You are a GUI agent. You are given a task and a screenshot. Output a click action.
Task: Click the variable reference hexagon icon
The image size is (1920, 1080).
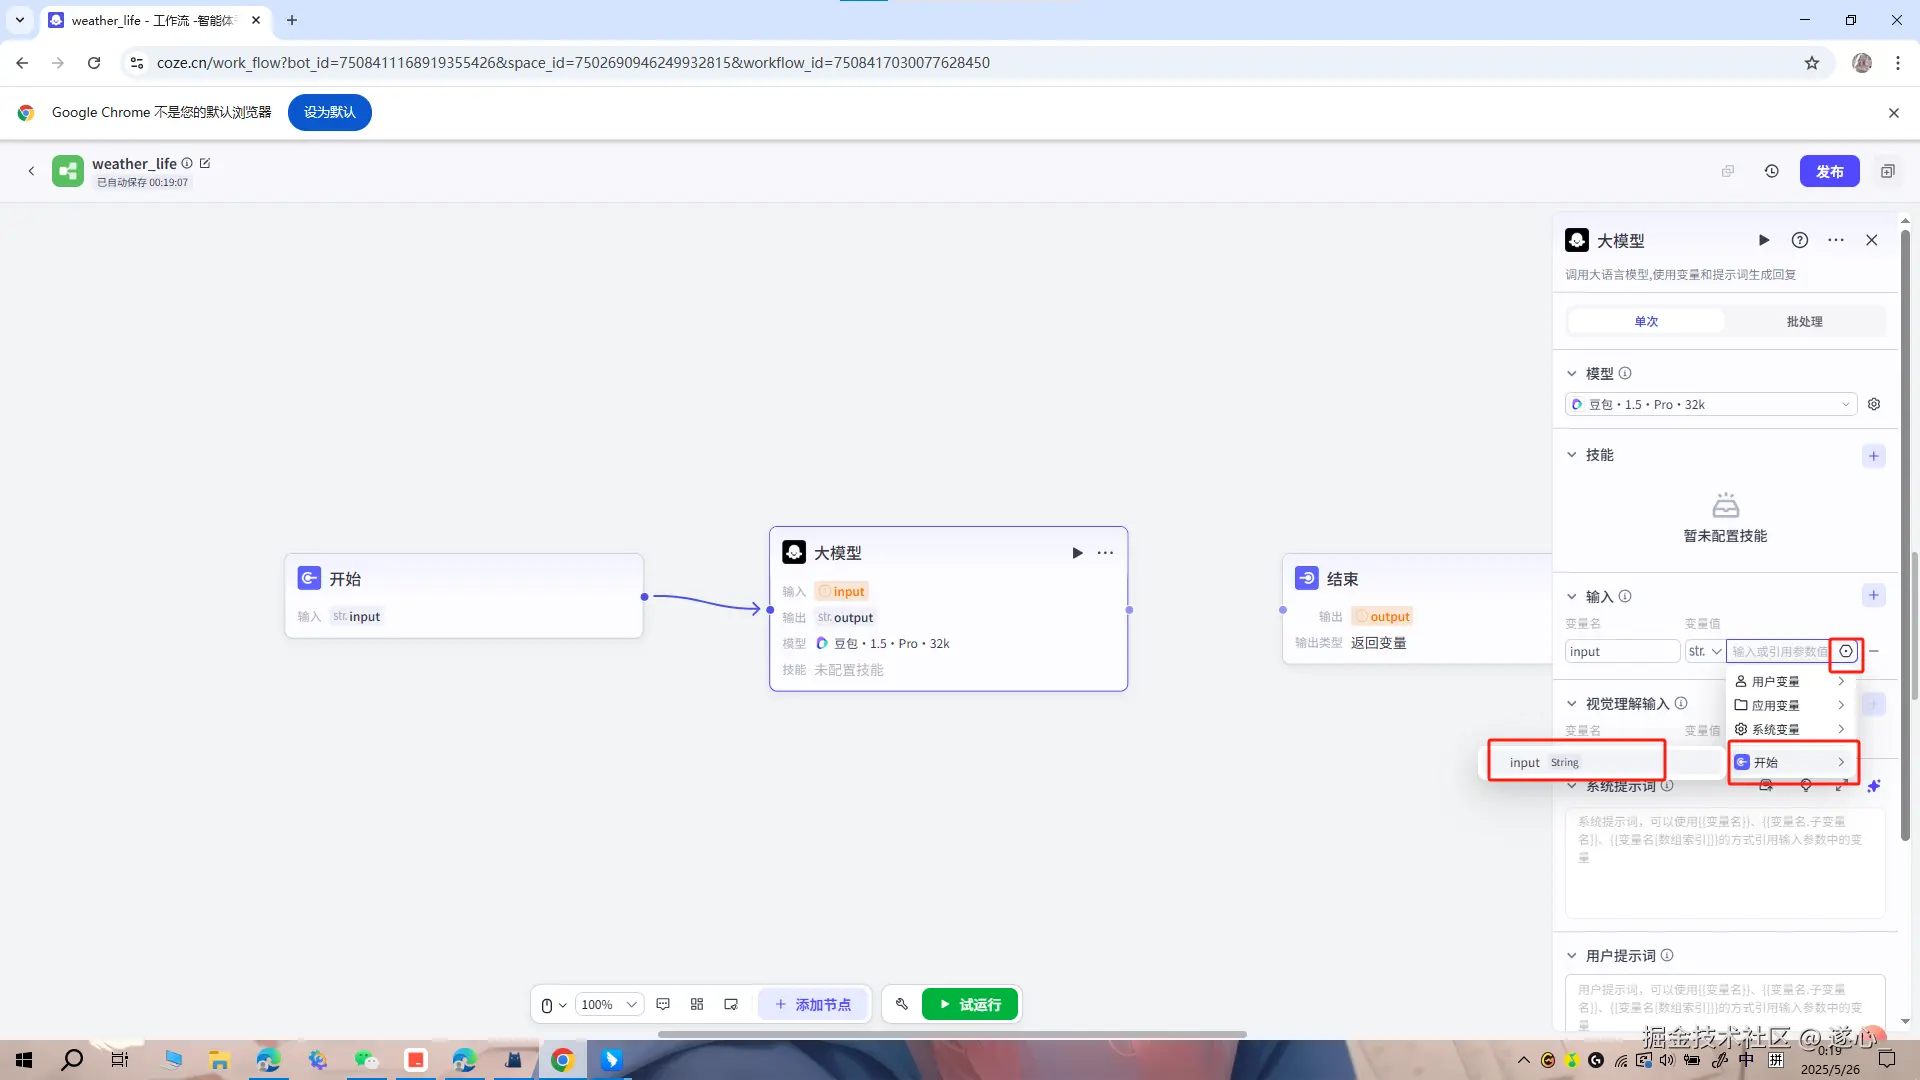tap(1846, 651)
